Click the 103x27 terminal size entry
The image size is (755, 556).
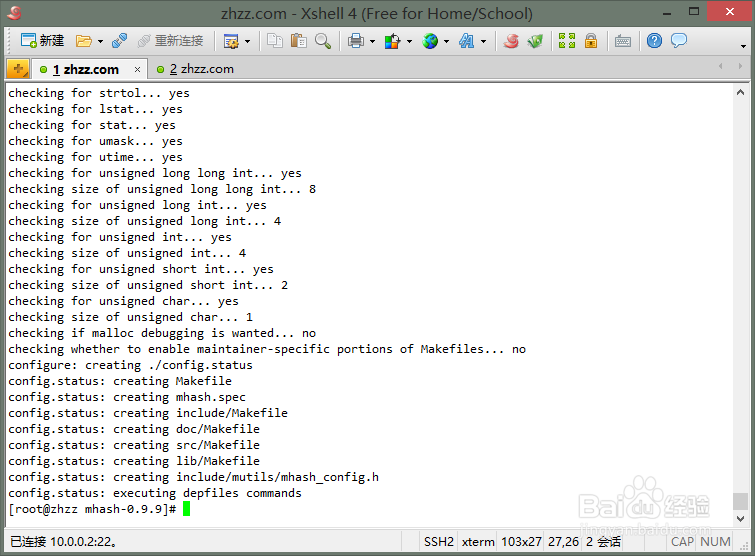pos(521,542)
